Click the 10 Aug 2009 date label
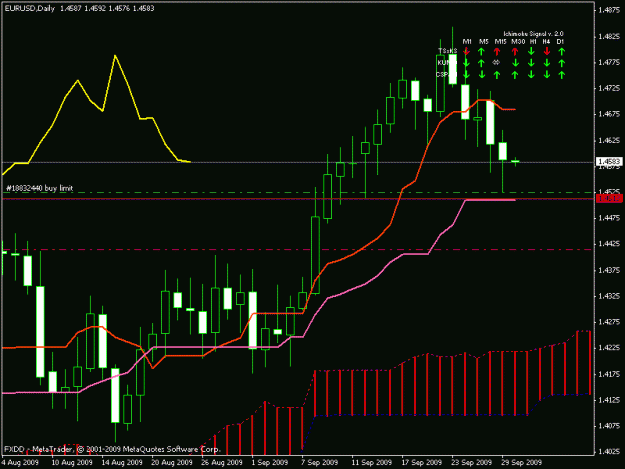Viewport: 625px width, 469px height. pos(72,462)
